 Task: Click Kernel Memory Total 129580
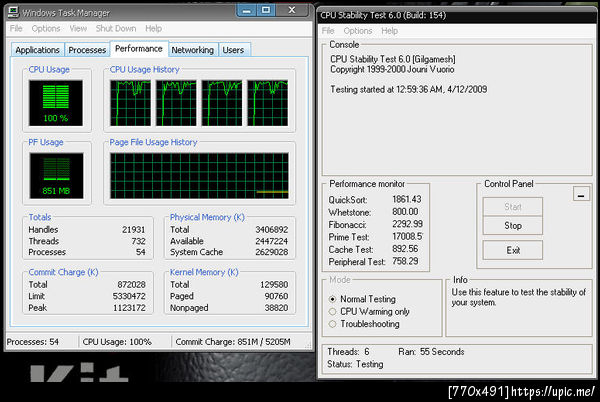[x=274, y=285]
